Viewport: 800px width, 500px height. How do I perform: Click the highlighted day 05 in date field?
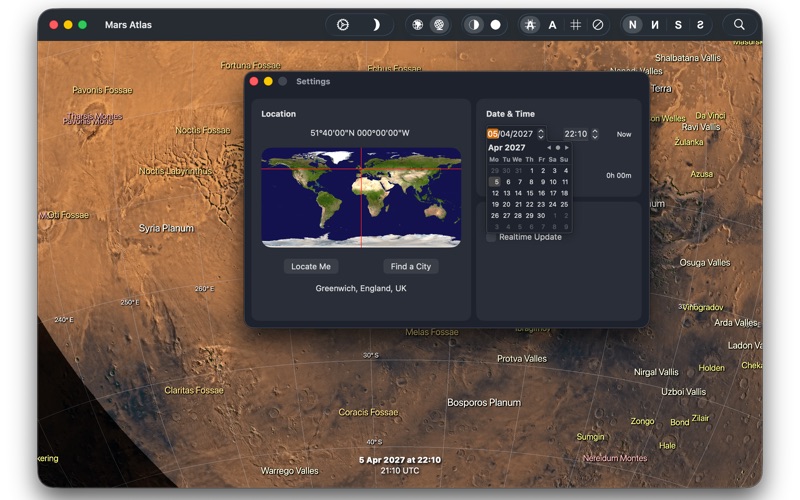click(492, 134)
